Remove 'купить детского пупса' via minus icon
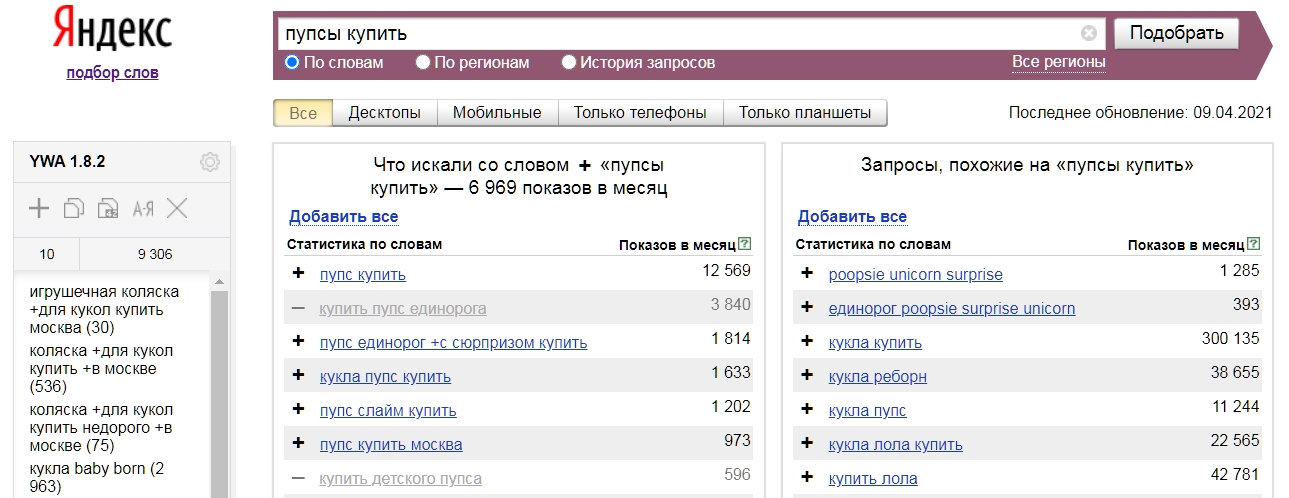Image resolution: width=1289 pixels, height=498 pixels. [x=298, y=478]
